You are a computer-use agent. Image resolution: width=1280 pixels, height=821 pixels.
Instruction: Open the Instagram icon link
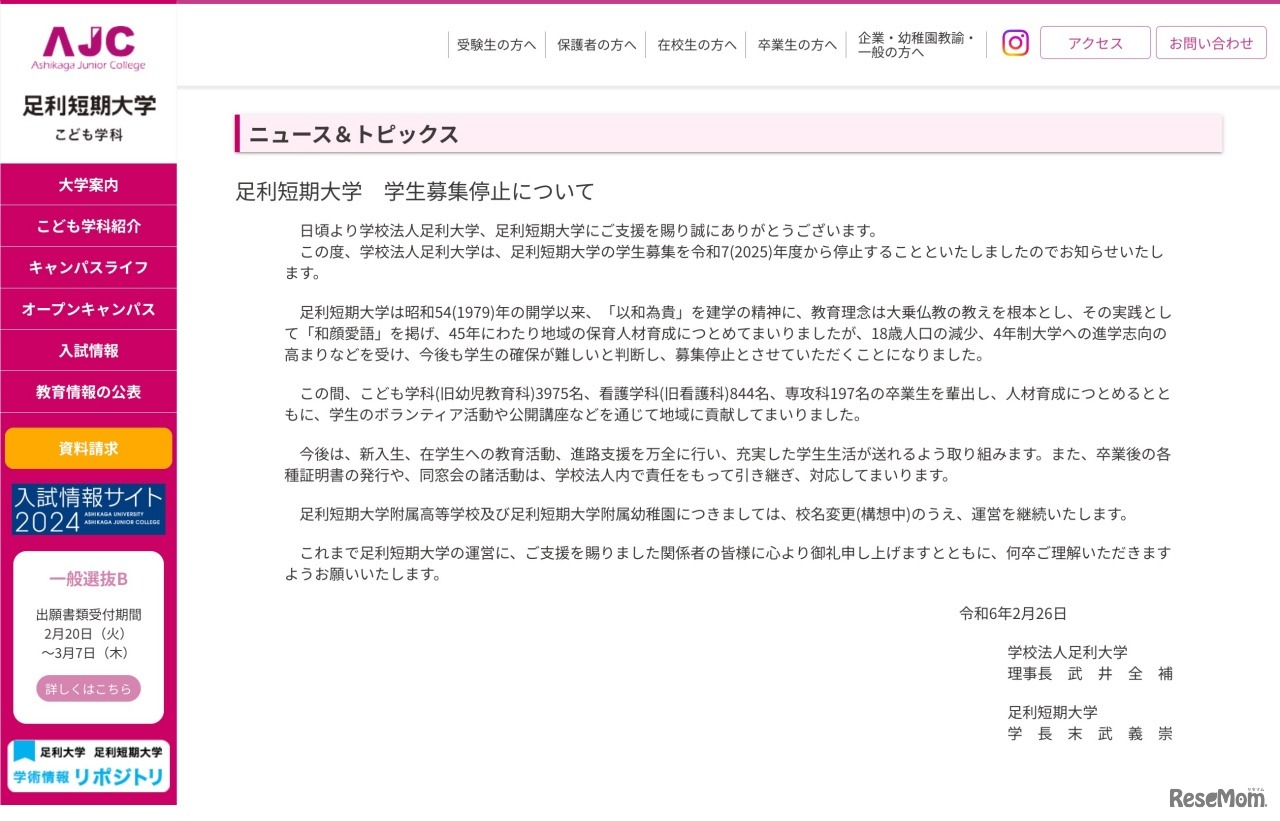tap(1015, 43)
